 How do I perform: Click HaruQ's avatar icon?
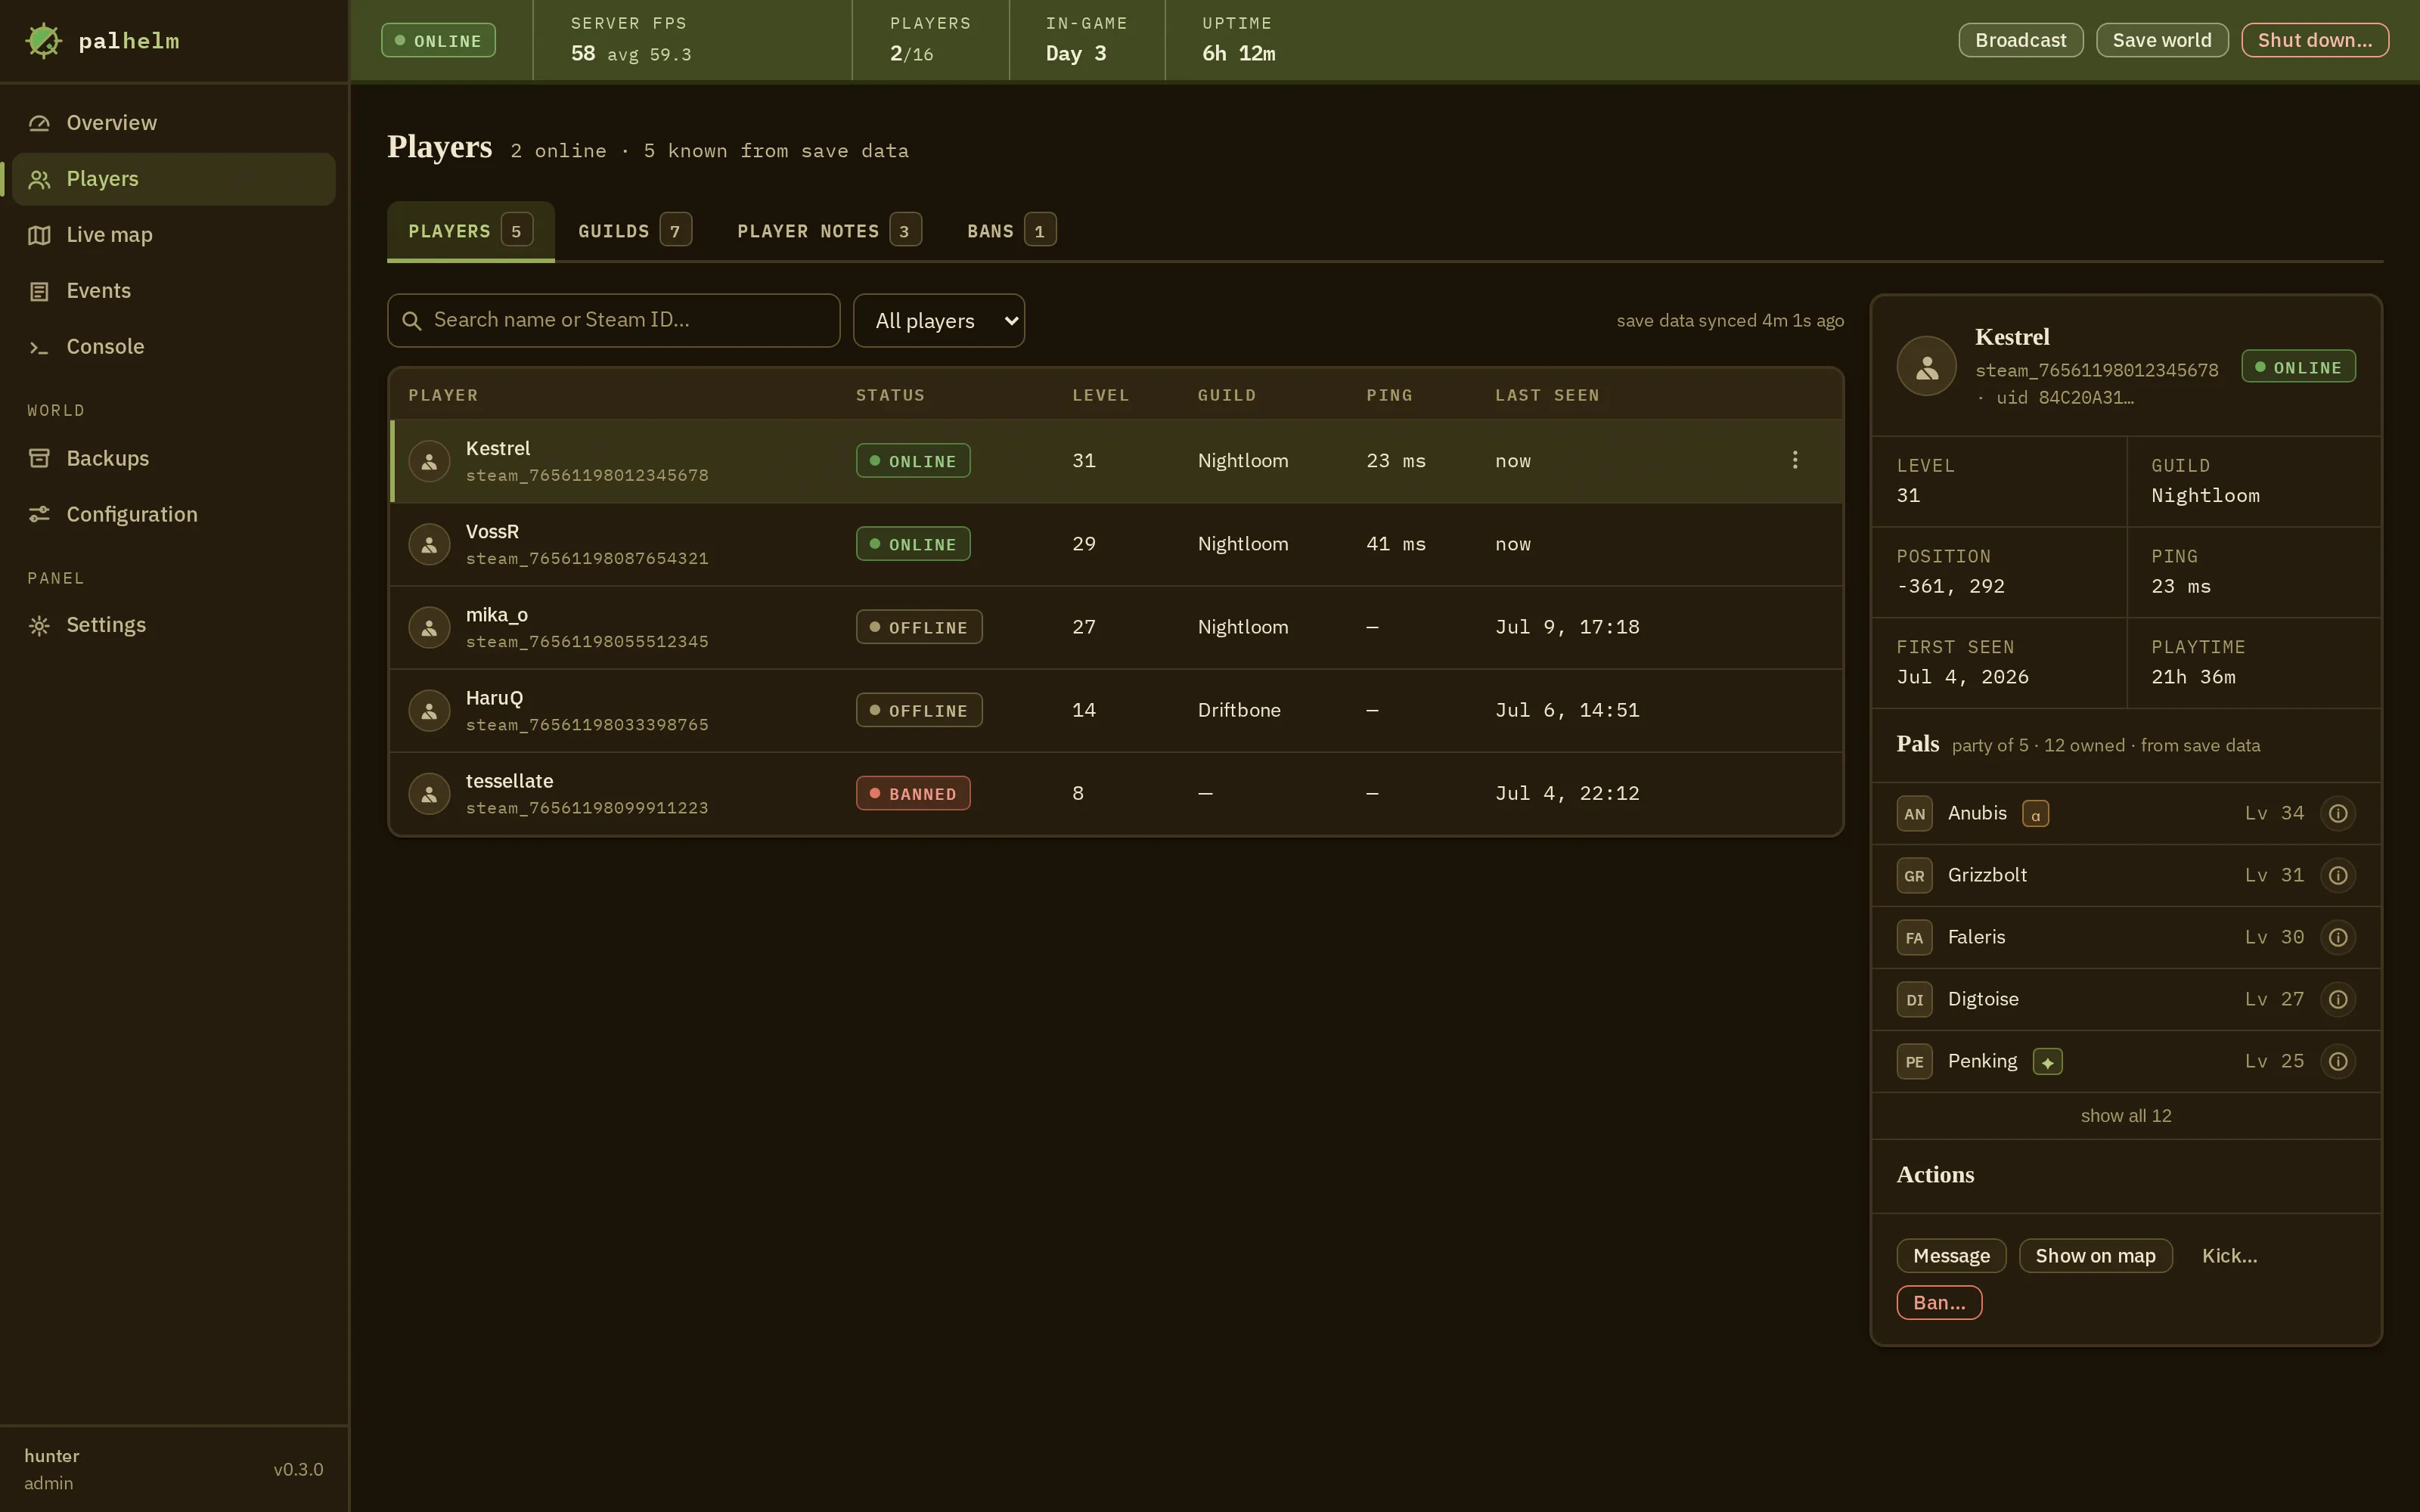click(429, 710)
